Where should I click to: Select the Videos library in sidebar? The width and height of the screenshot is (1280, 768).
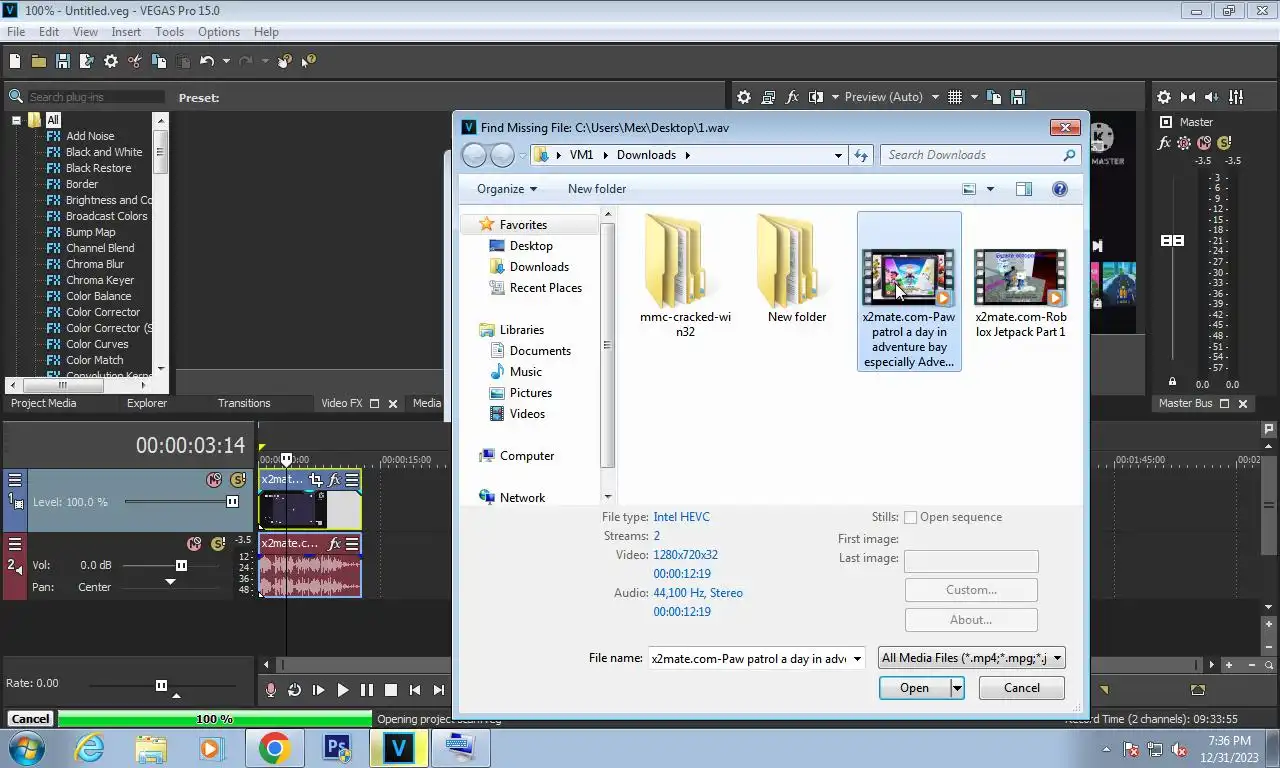click(527, 414)
